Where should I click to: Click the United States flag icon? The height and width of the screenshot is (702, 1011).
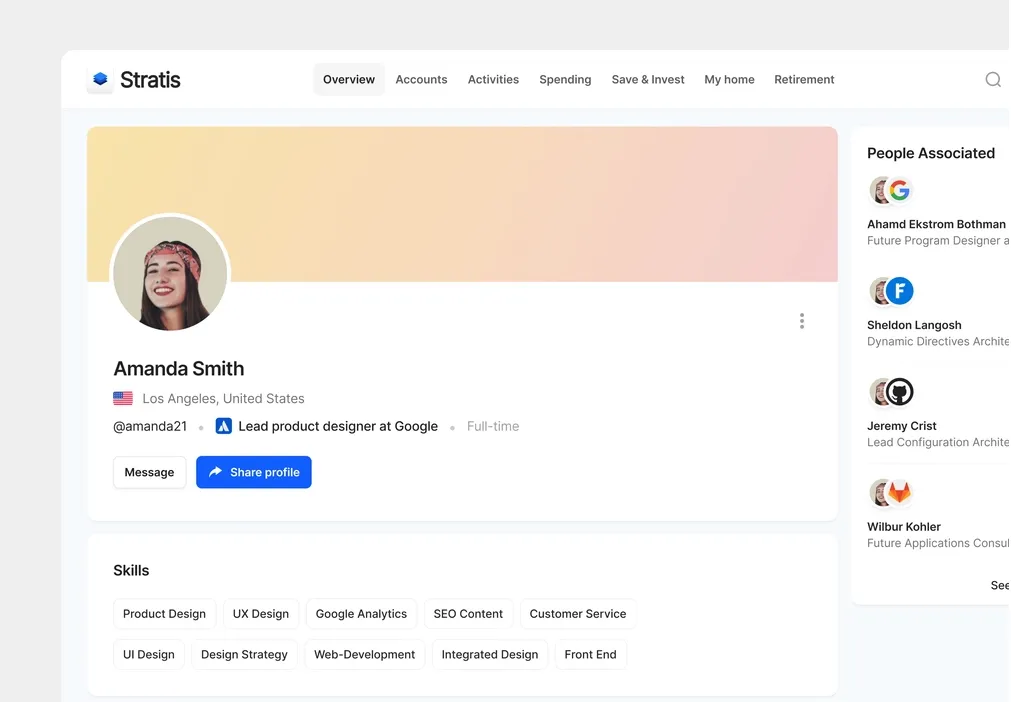click(123, 398)
